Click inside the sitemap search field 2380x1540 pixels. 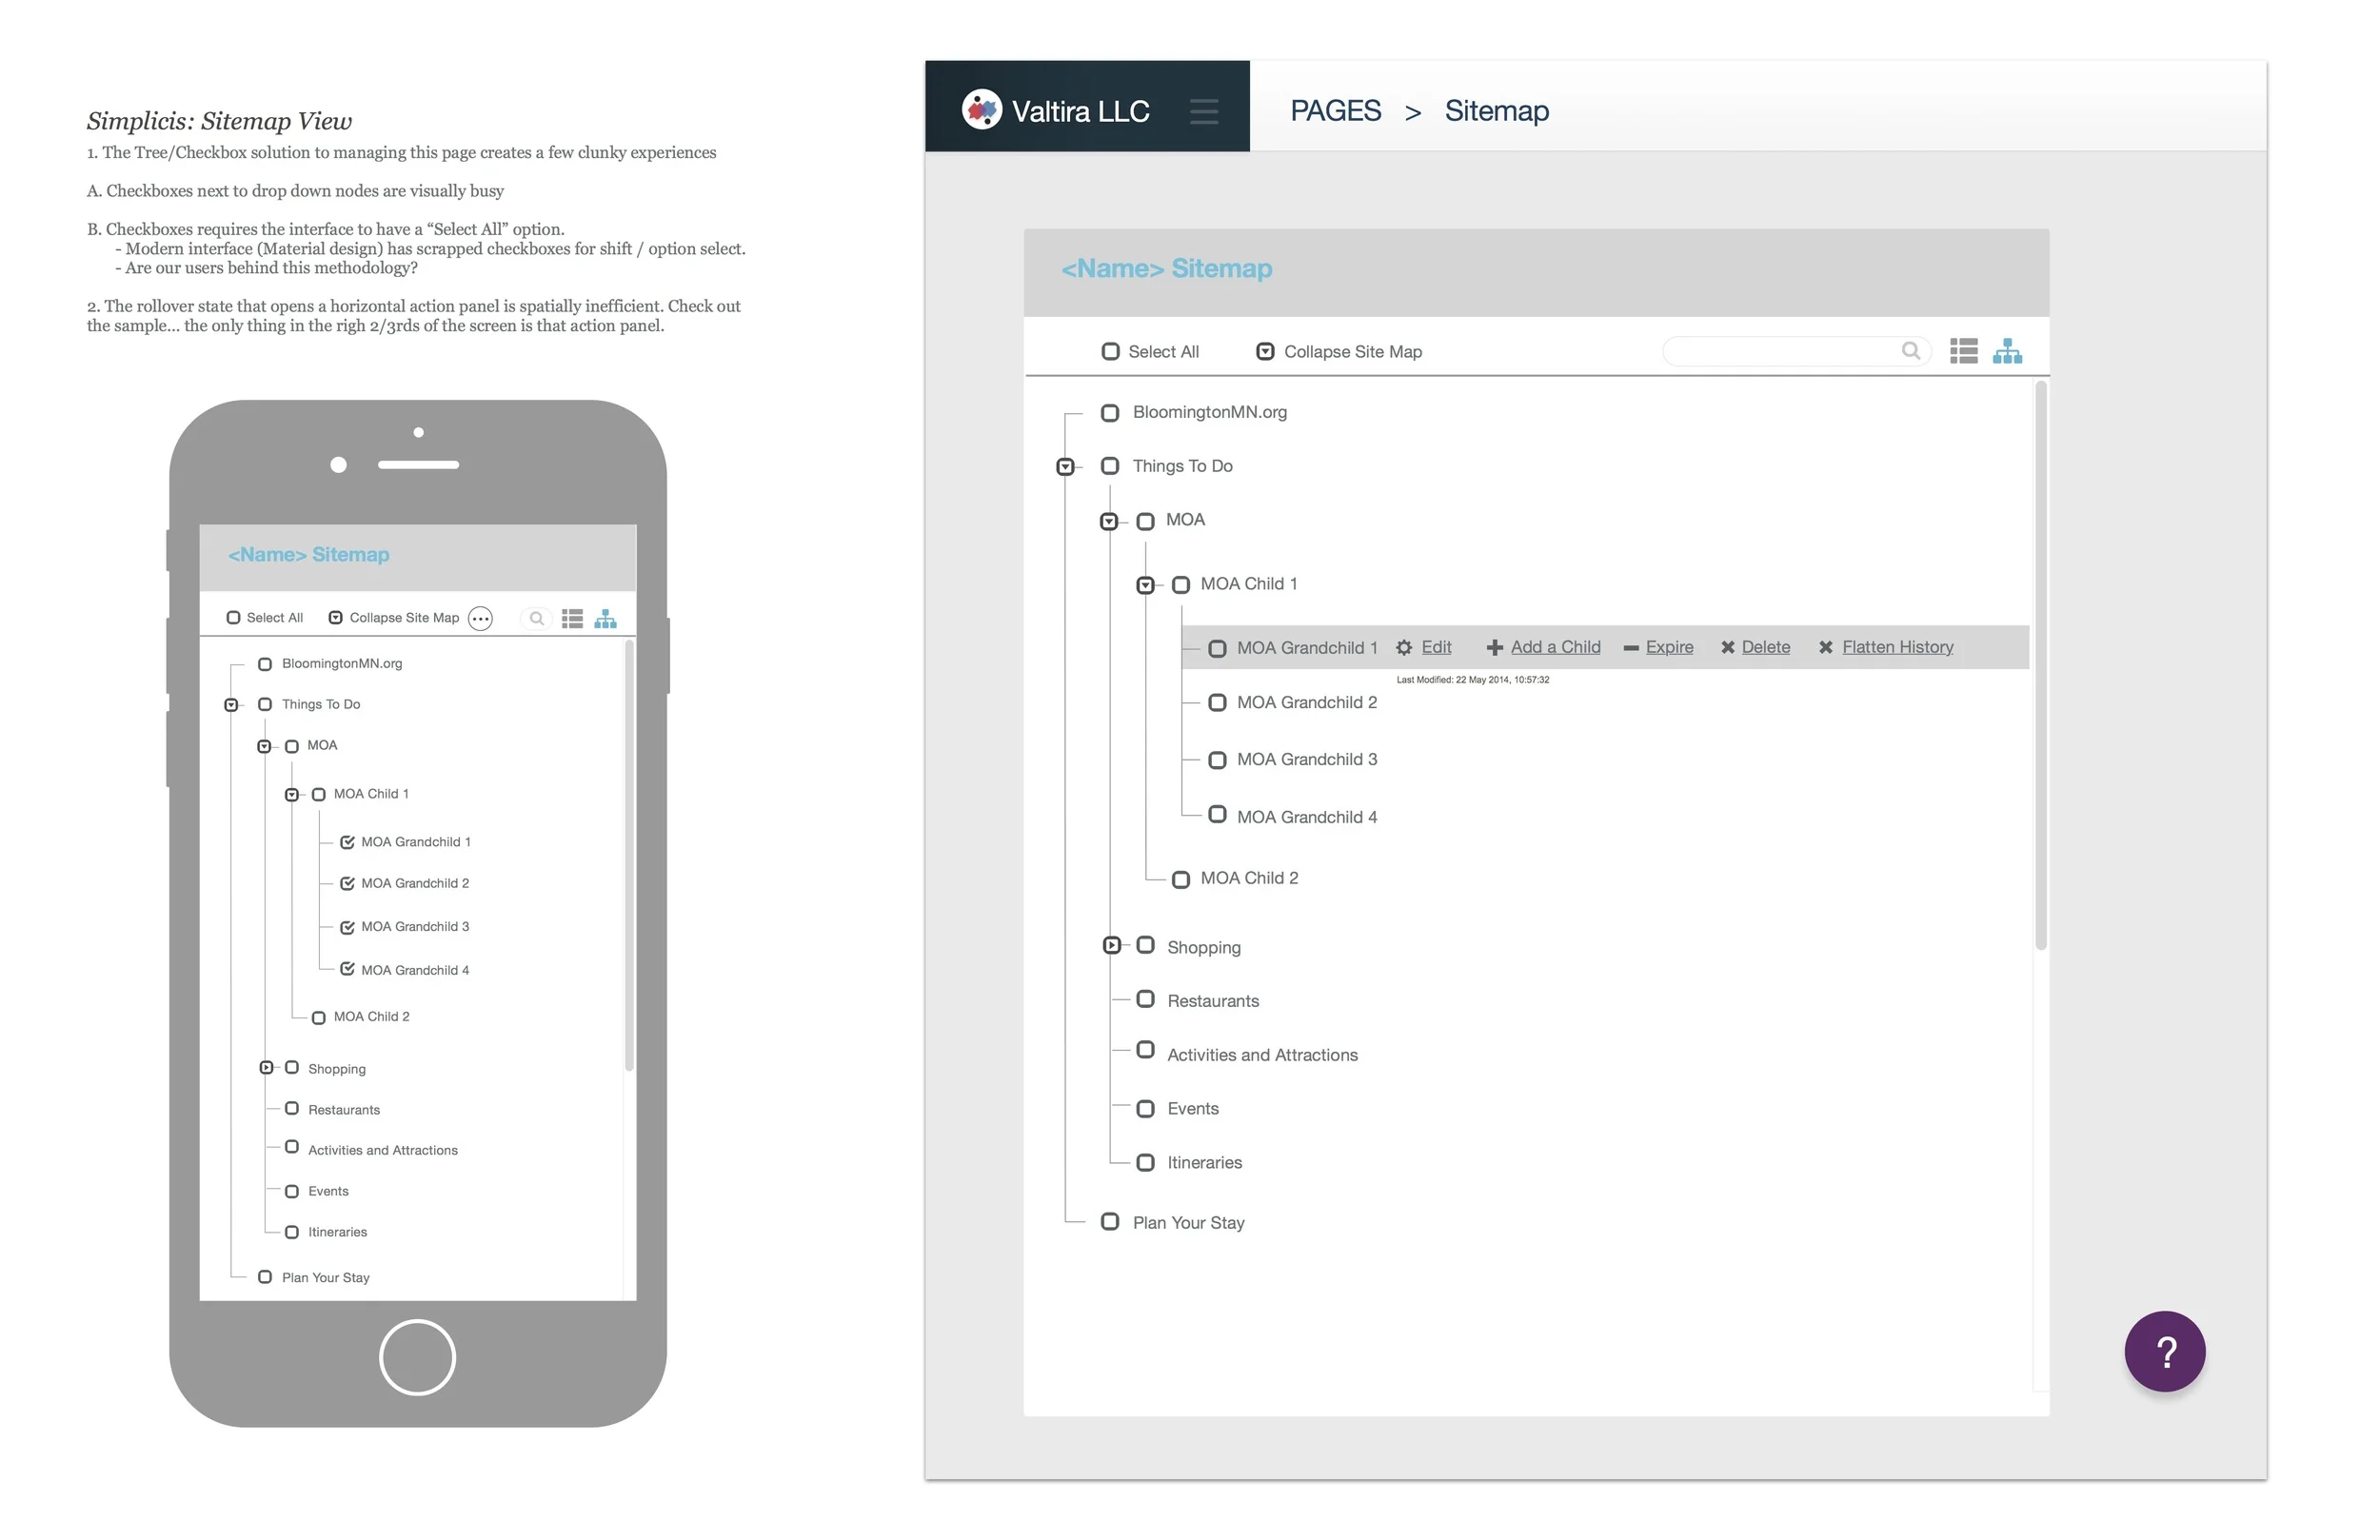click(1790, 351)
